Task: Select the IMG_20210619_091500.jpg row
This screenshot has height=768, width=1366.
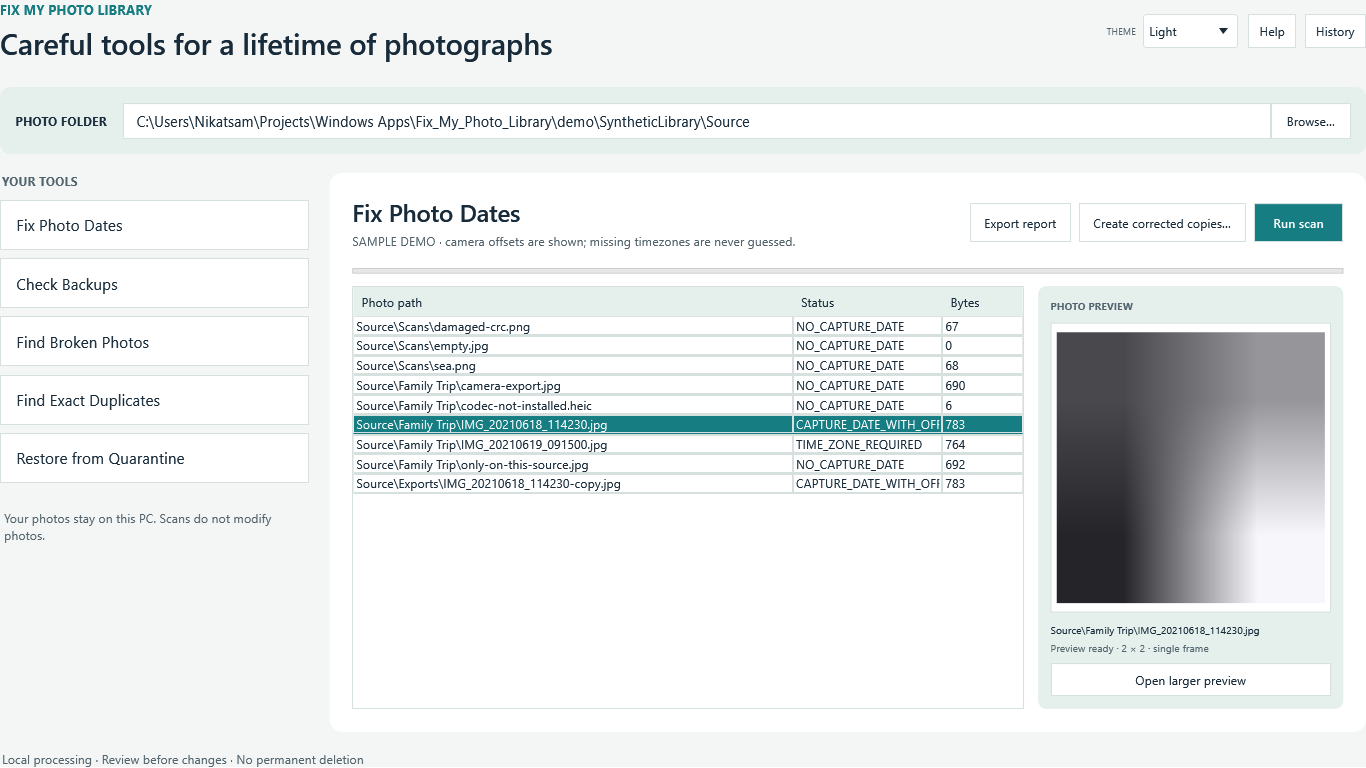Action: [x=688, y=445]
